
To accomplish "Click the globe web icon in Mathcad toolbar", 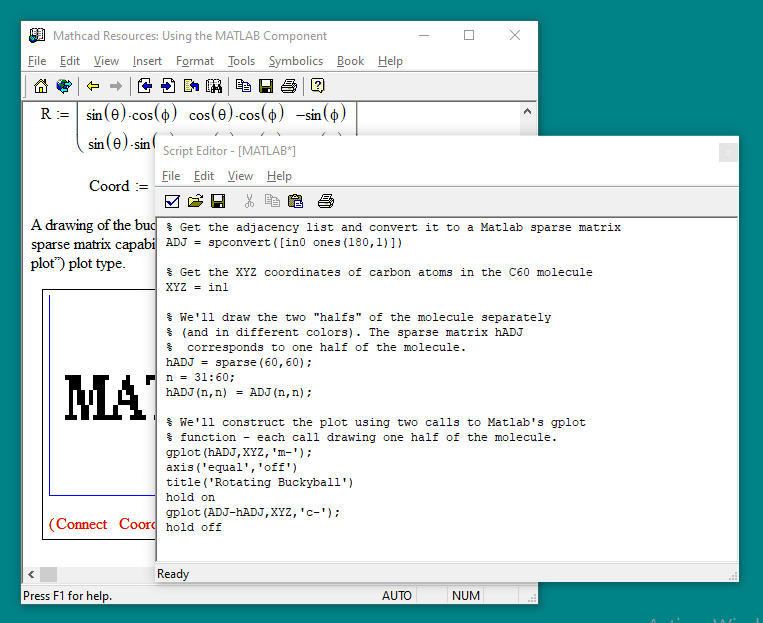I will (63, 86).
